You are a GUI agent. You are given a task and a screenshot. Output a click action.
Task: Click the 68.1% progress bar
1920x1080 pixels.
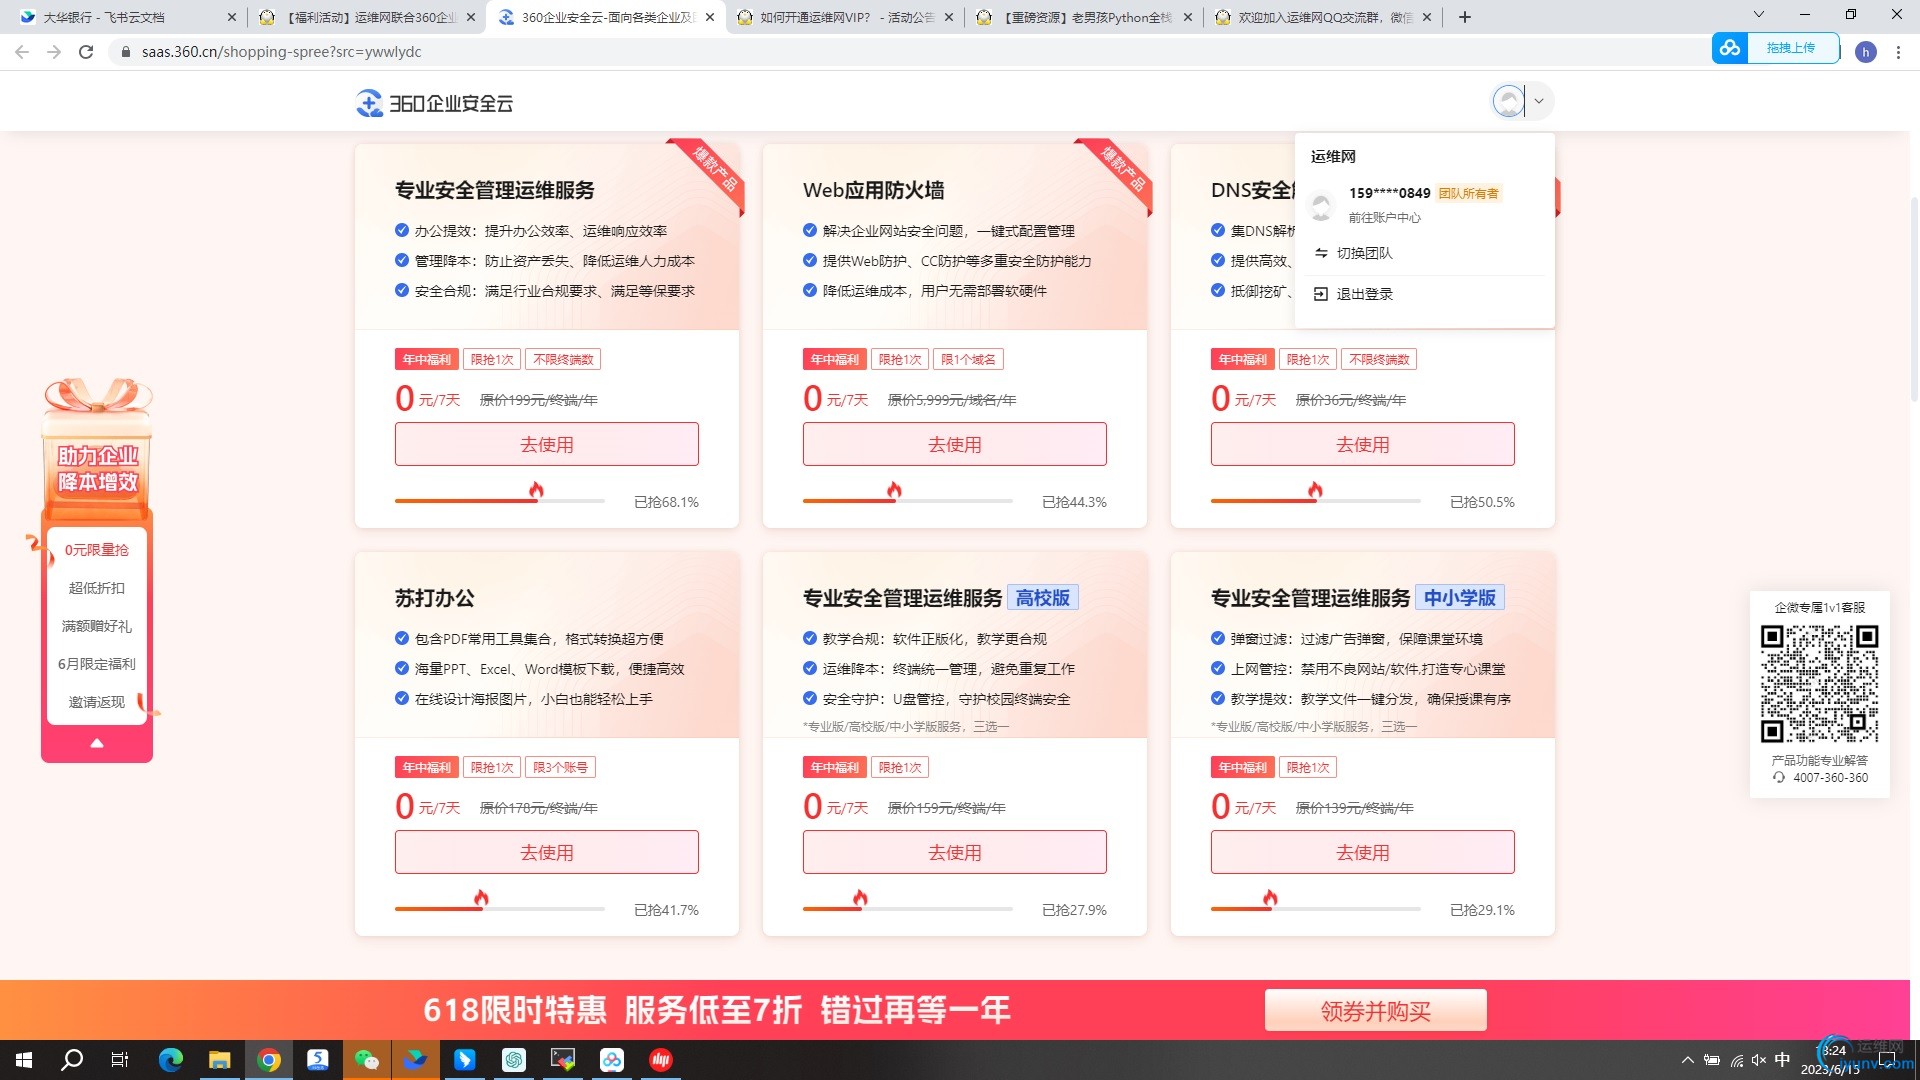(x=500, y=500)
